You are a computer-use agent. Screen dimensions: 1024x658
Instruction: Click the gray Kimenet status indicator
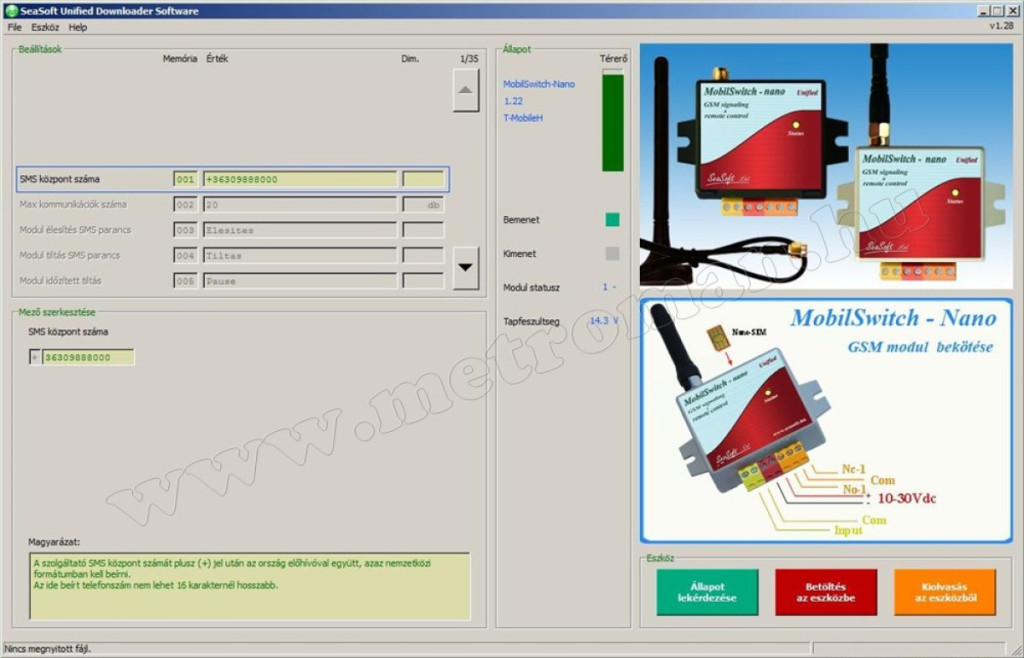pyautogui.click(x=612, y=254)
